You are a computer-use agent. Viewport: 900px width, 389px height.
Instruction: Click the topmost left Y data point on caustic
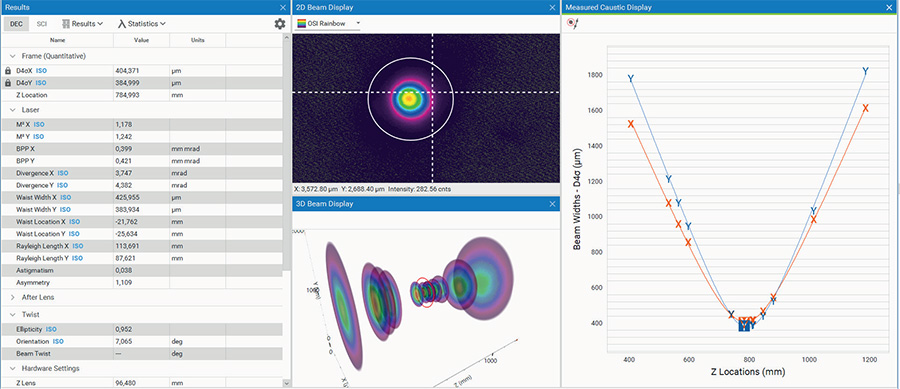point(630,79)
